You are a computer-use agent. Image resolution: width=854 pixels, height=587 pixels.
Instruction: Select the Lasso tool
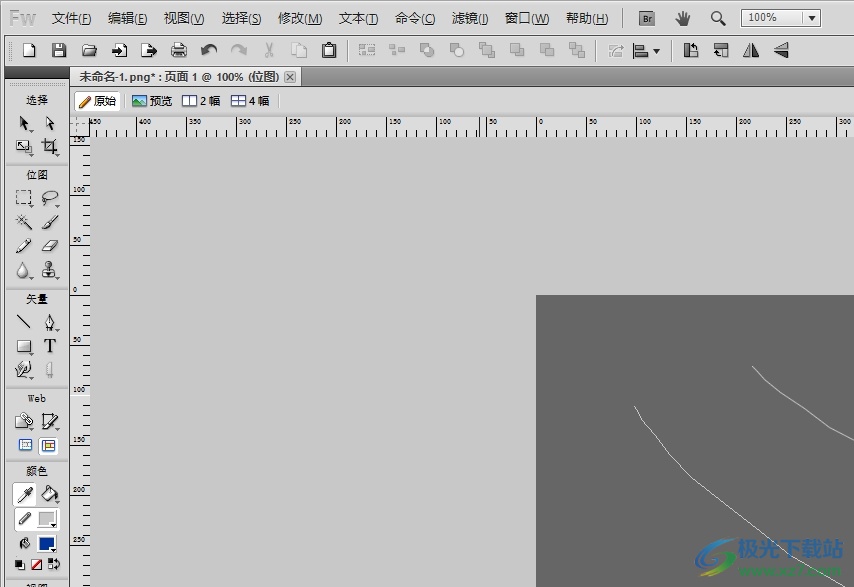click(50, 197)
